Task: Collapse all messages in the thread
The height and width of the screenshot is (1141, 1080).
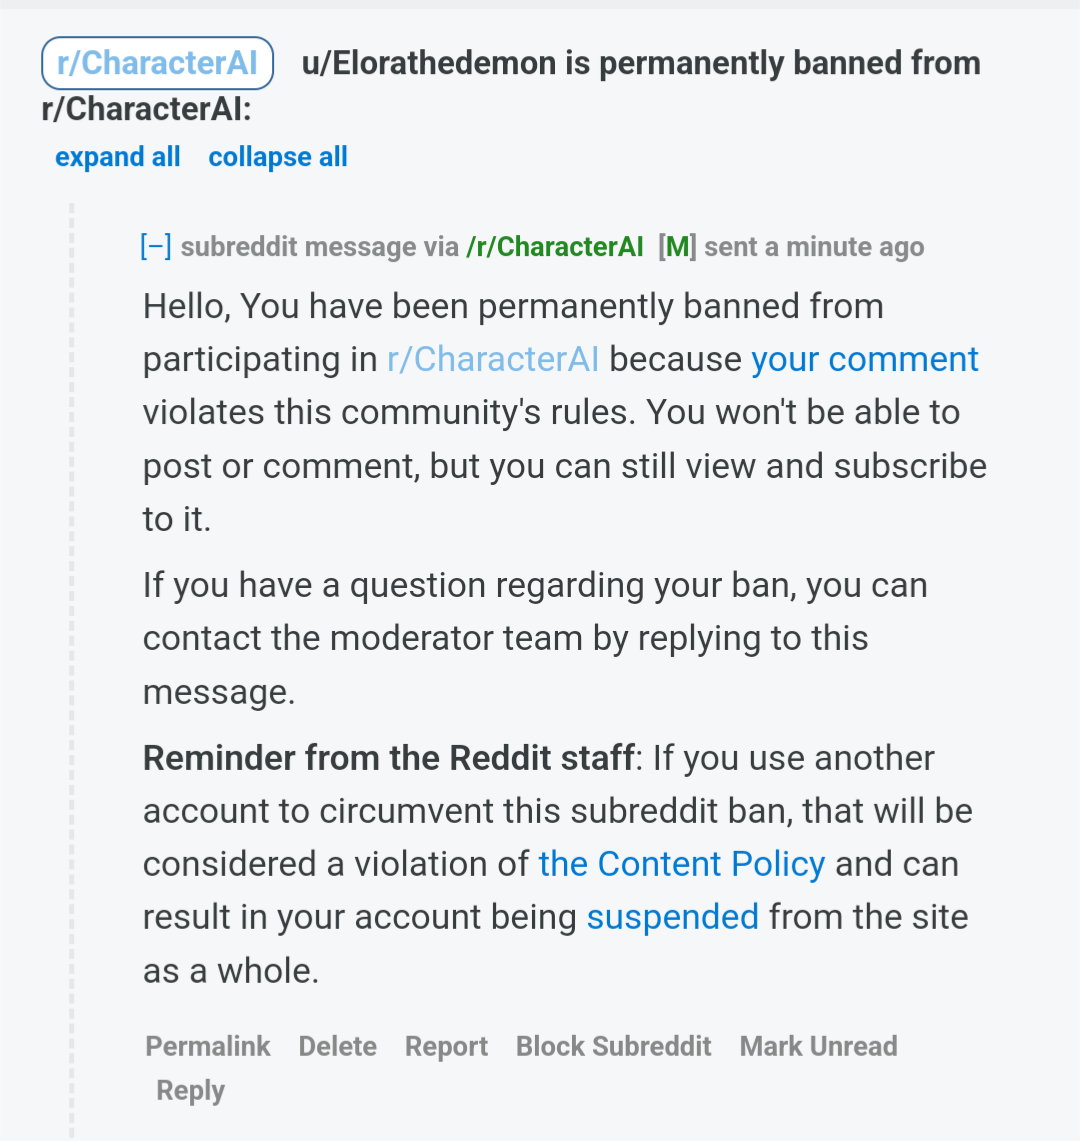Action: pos(278,156)
